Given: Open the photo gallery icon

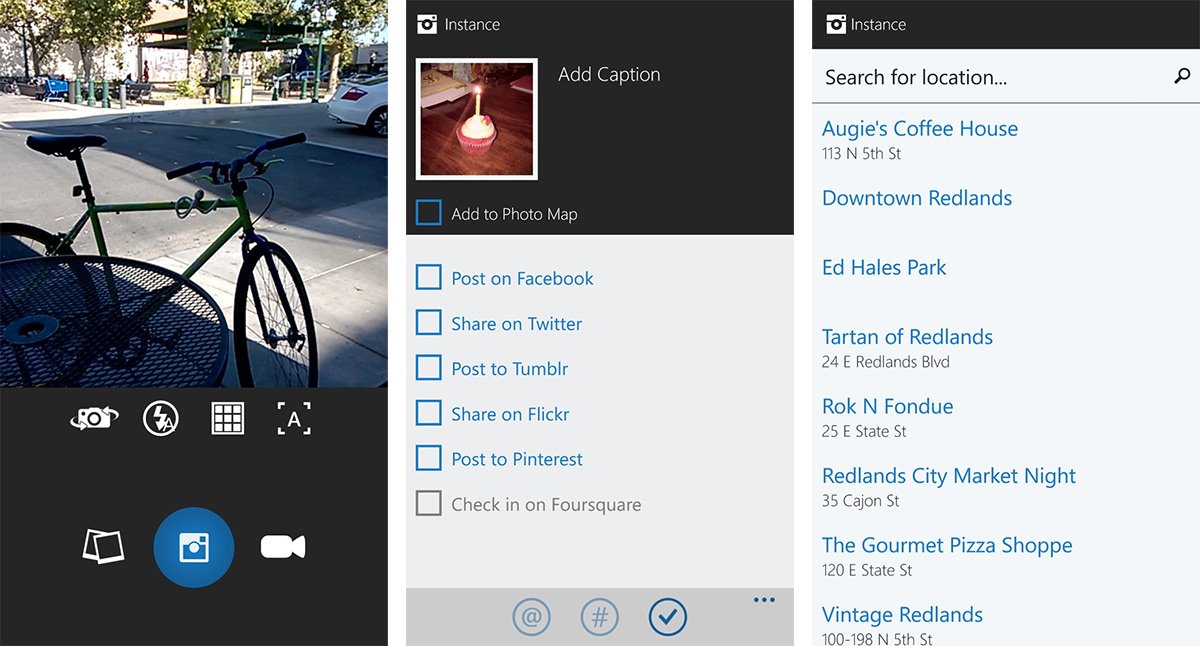Looking at the screenshot, I should pyautogui.click(x=103, y=547).
